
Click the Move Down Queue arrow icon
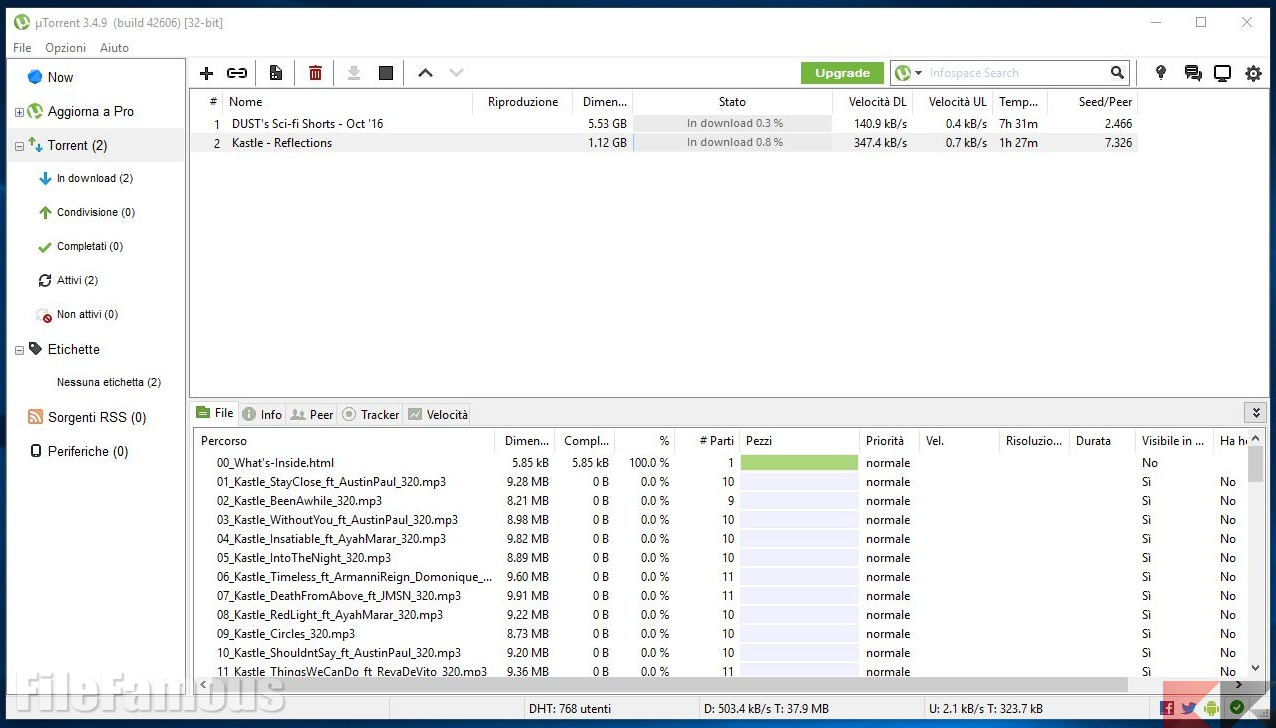456,73
